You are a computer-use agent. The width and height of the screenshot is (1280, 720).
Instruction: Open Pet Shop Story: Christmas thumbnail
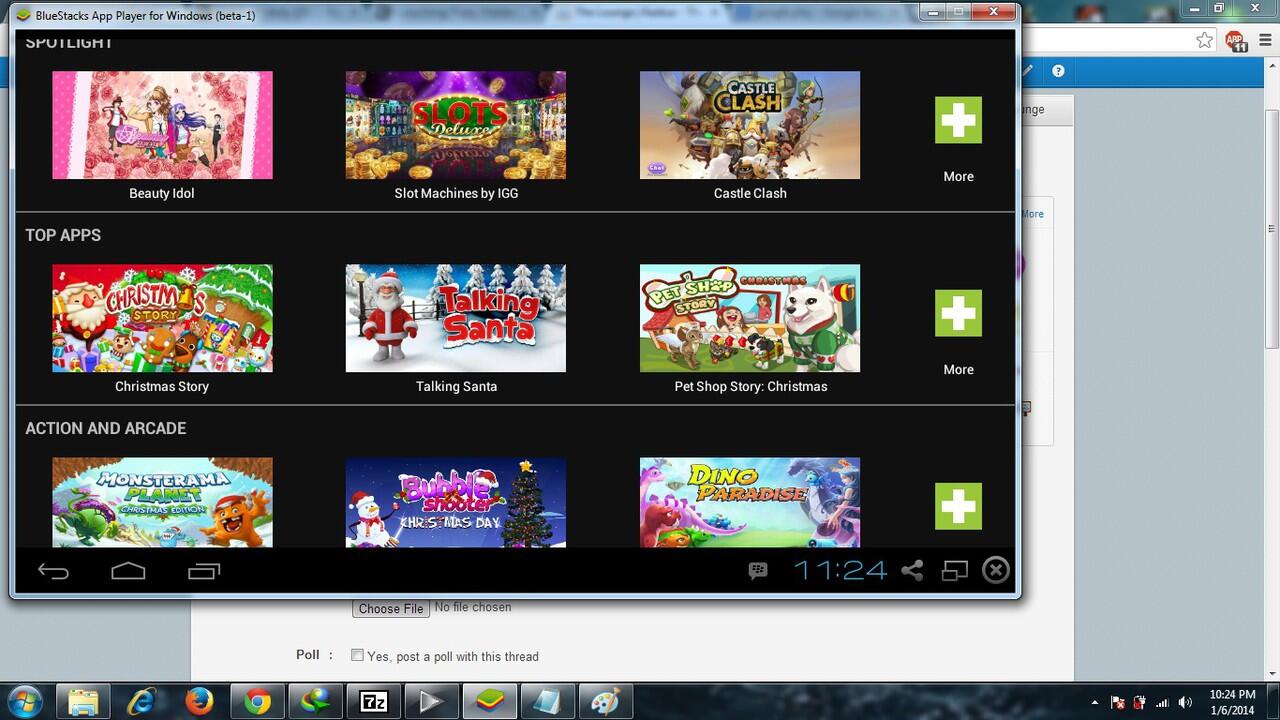coord(750,318)
